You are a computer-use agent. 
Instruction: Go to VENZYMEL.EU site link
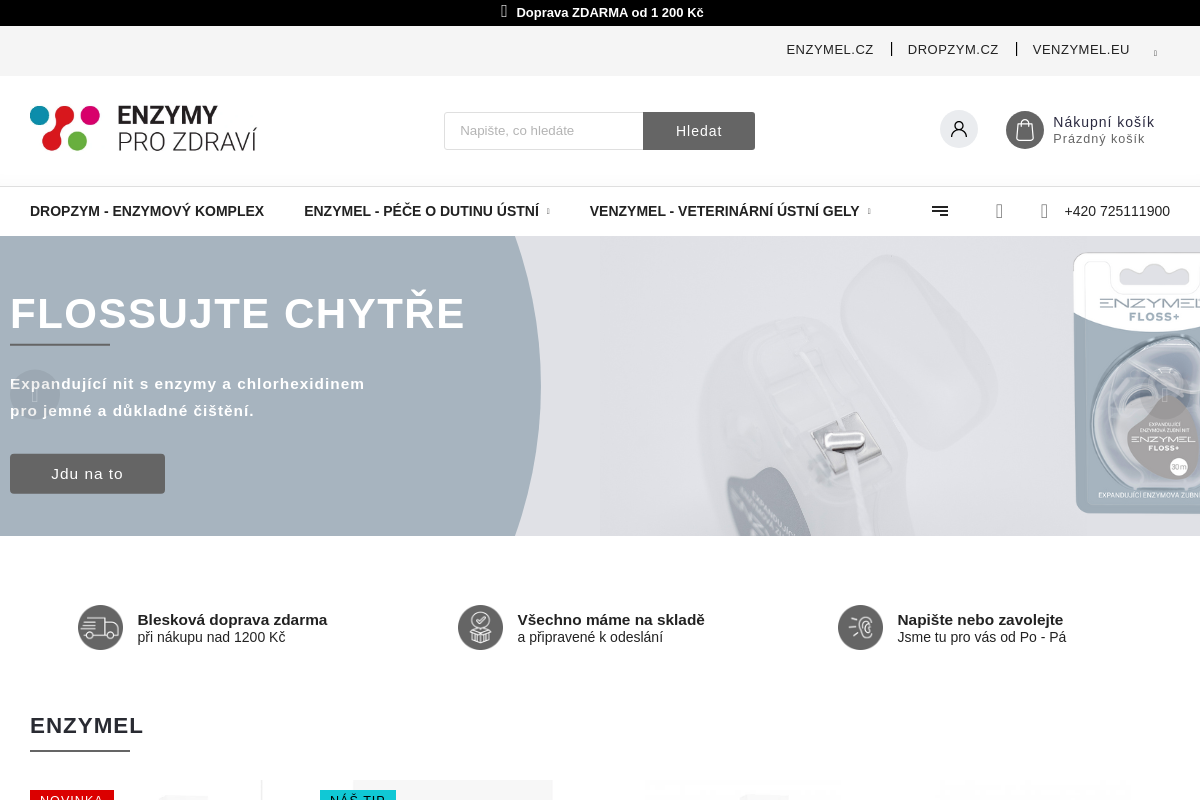tap(1080, 50)
